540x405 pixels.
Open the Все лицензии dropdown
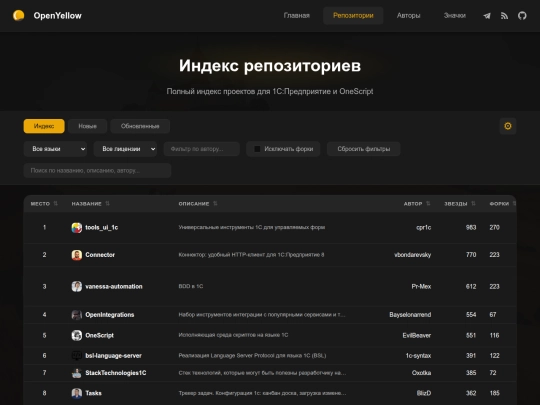[125, 149]
